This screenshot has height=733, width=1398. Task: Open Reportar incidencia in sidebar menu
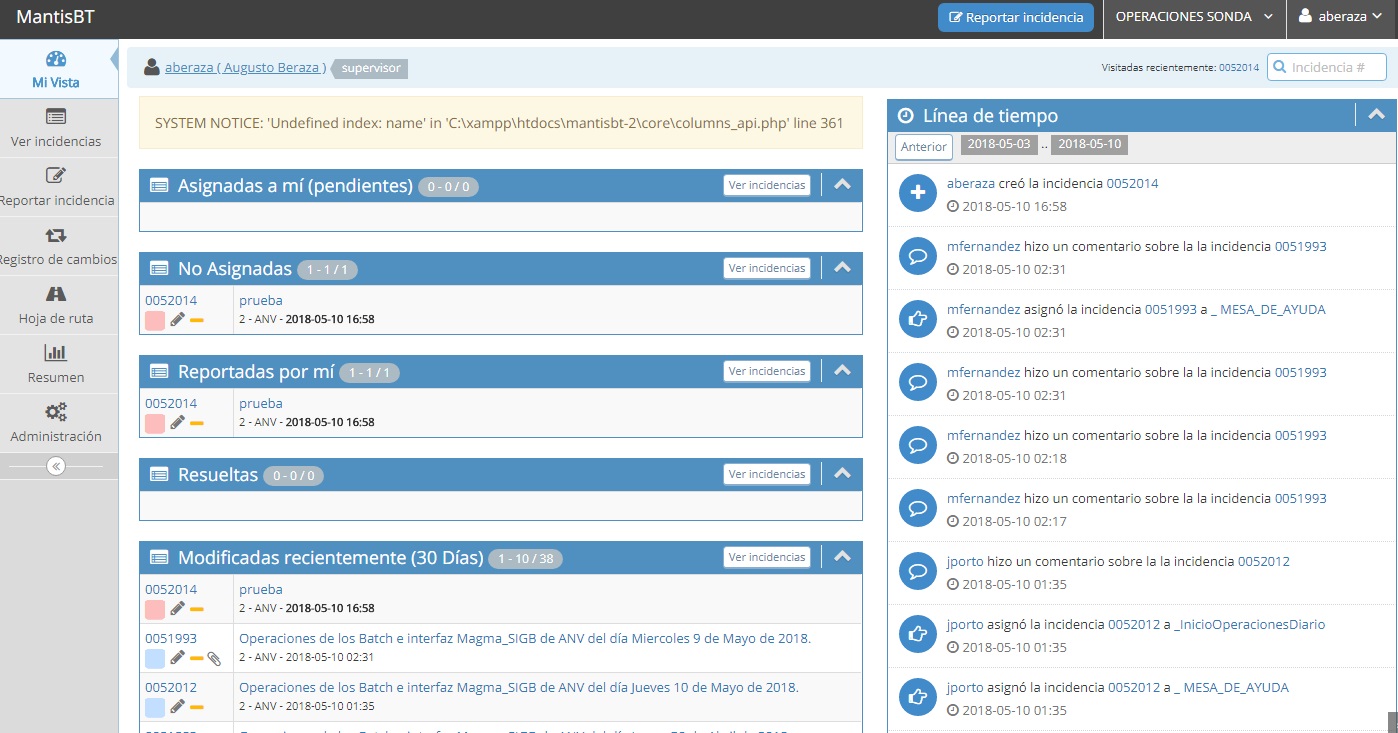tap(56, 187)
